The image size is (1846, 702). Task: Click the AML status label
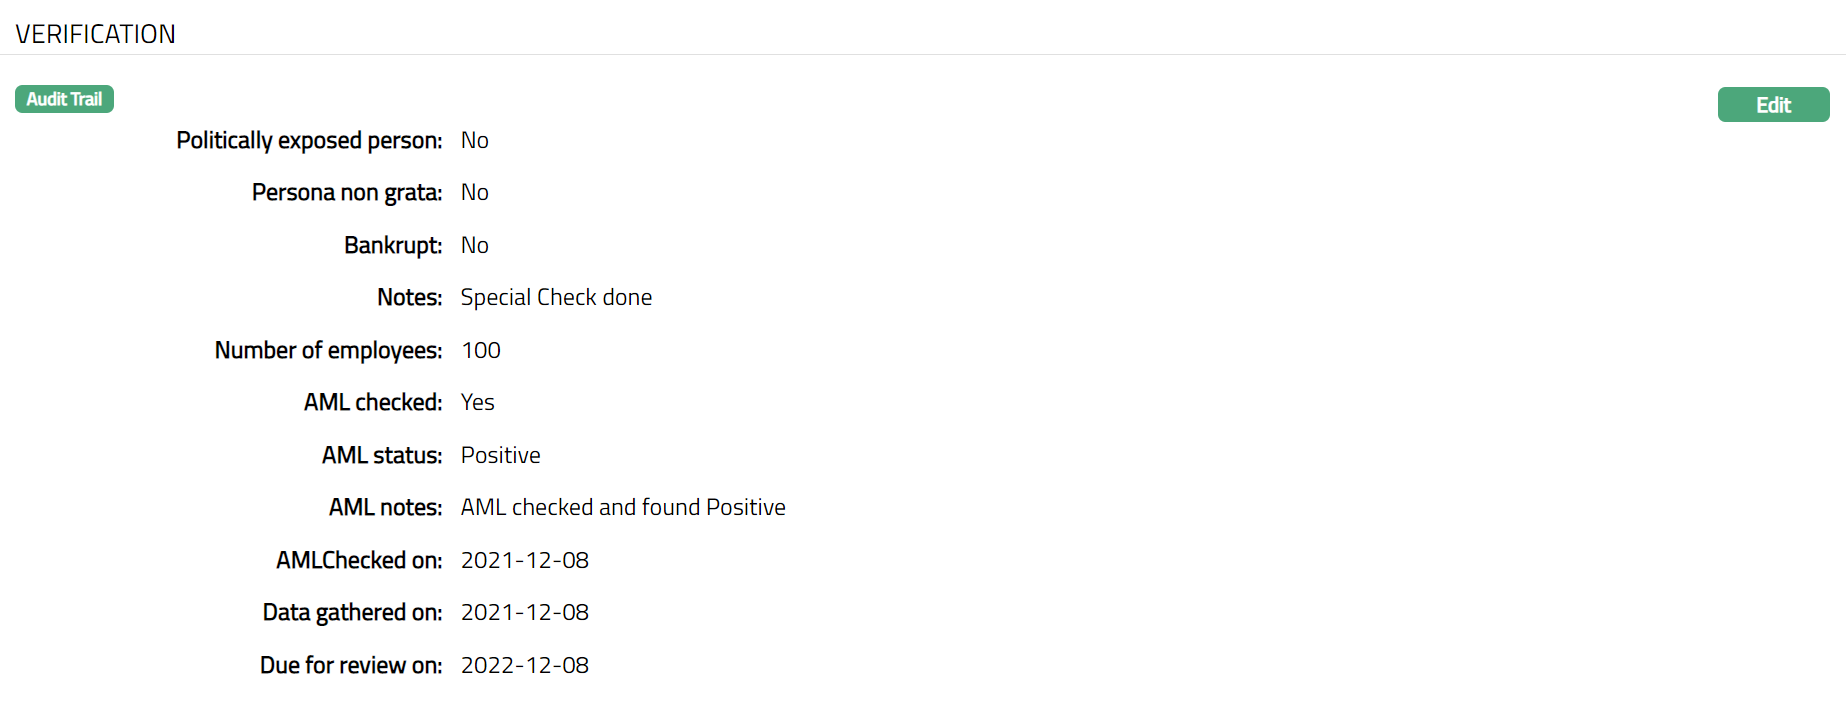381,455
